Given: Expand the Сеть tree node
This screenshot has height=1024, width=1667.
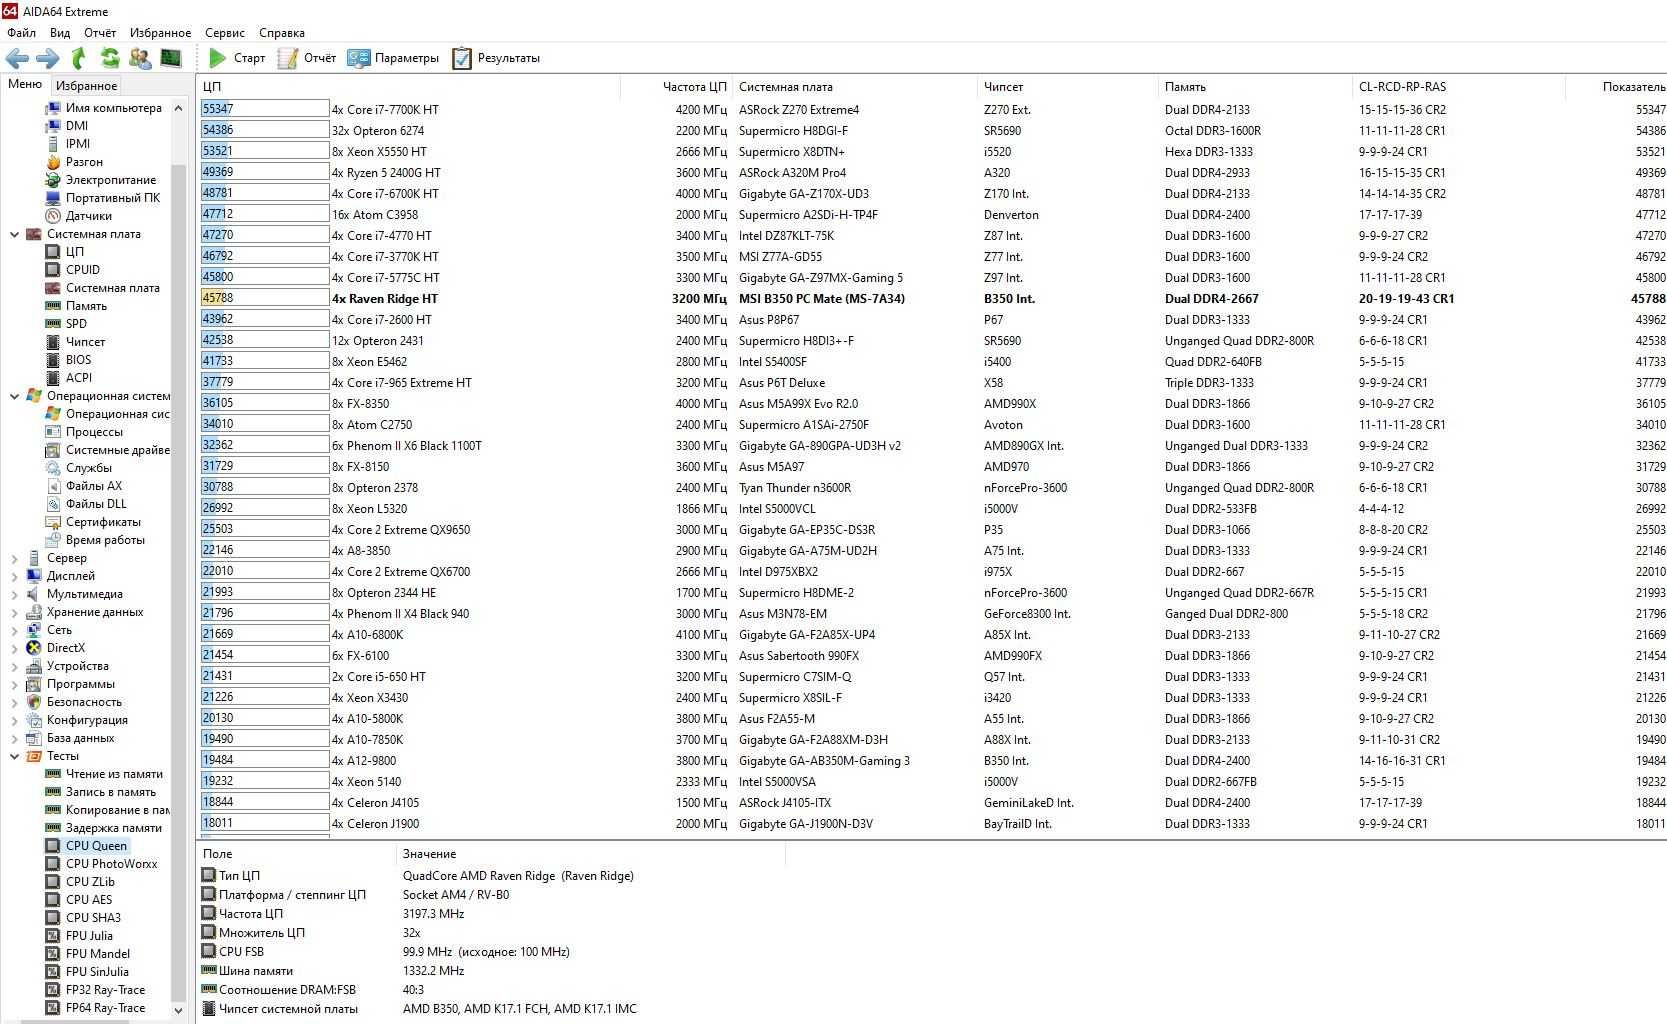Looking at the screenshot, I should click(14, 630).
